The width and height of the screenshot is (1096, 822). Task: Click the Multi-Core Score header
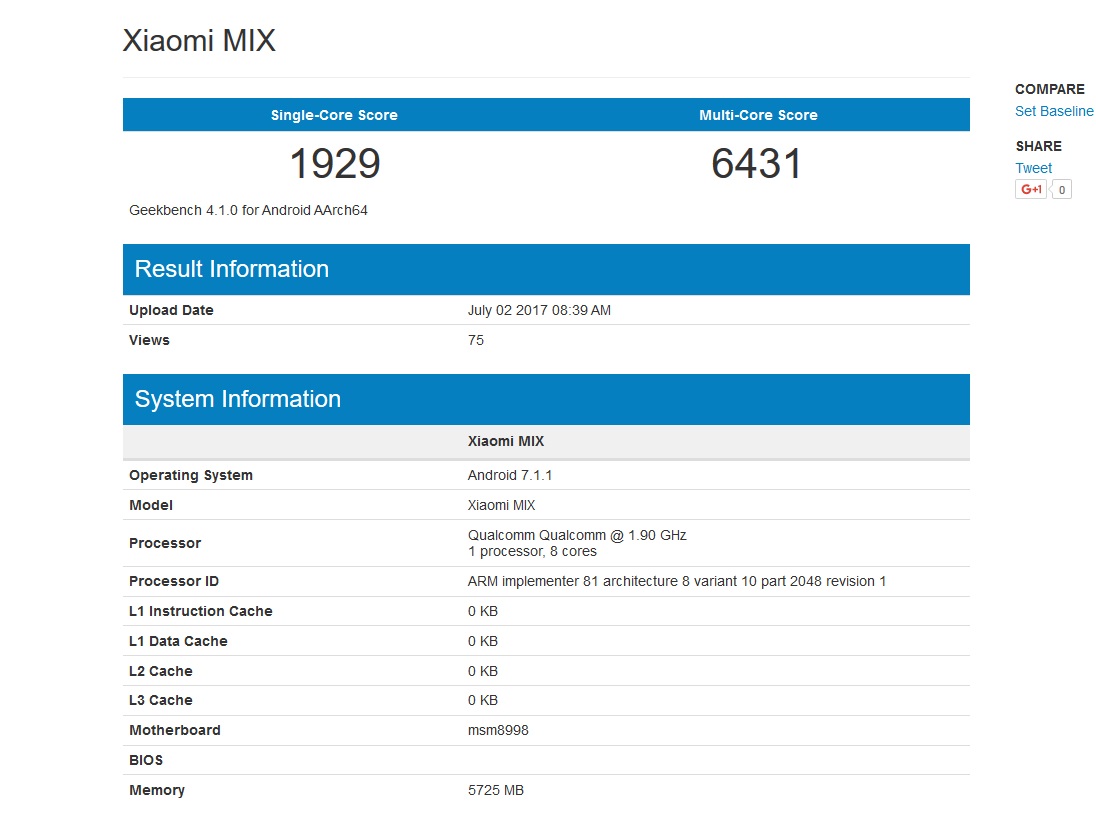tap(758, 115)
